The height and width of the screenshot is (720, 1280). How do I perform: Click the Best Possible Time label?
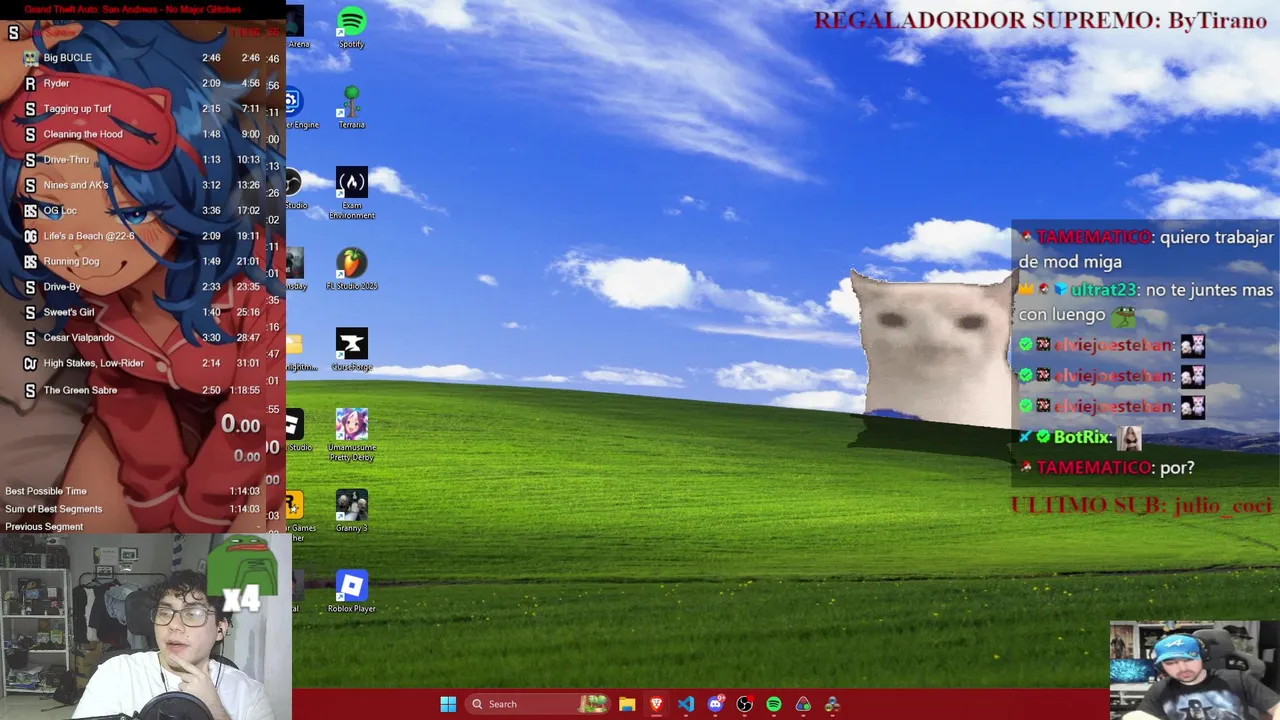point(46,491)
